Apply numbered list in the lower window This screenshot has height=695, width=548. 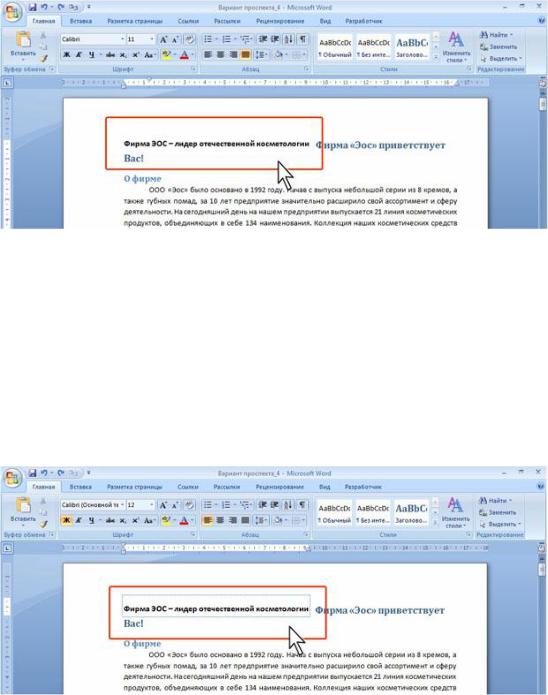[x=226, y=505]
